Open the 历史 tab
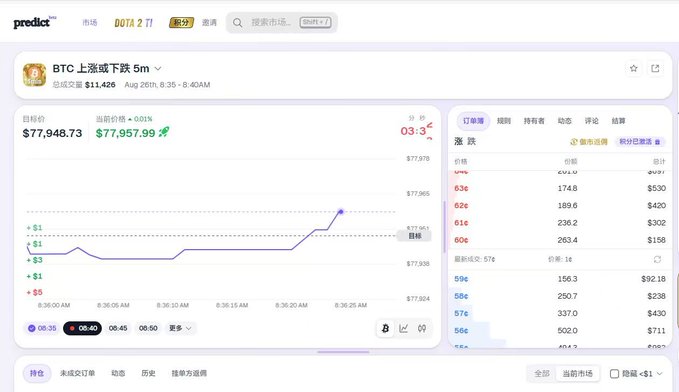Image resolution: width=679 pixels, height=392 pixels. pos(149,373)
